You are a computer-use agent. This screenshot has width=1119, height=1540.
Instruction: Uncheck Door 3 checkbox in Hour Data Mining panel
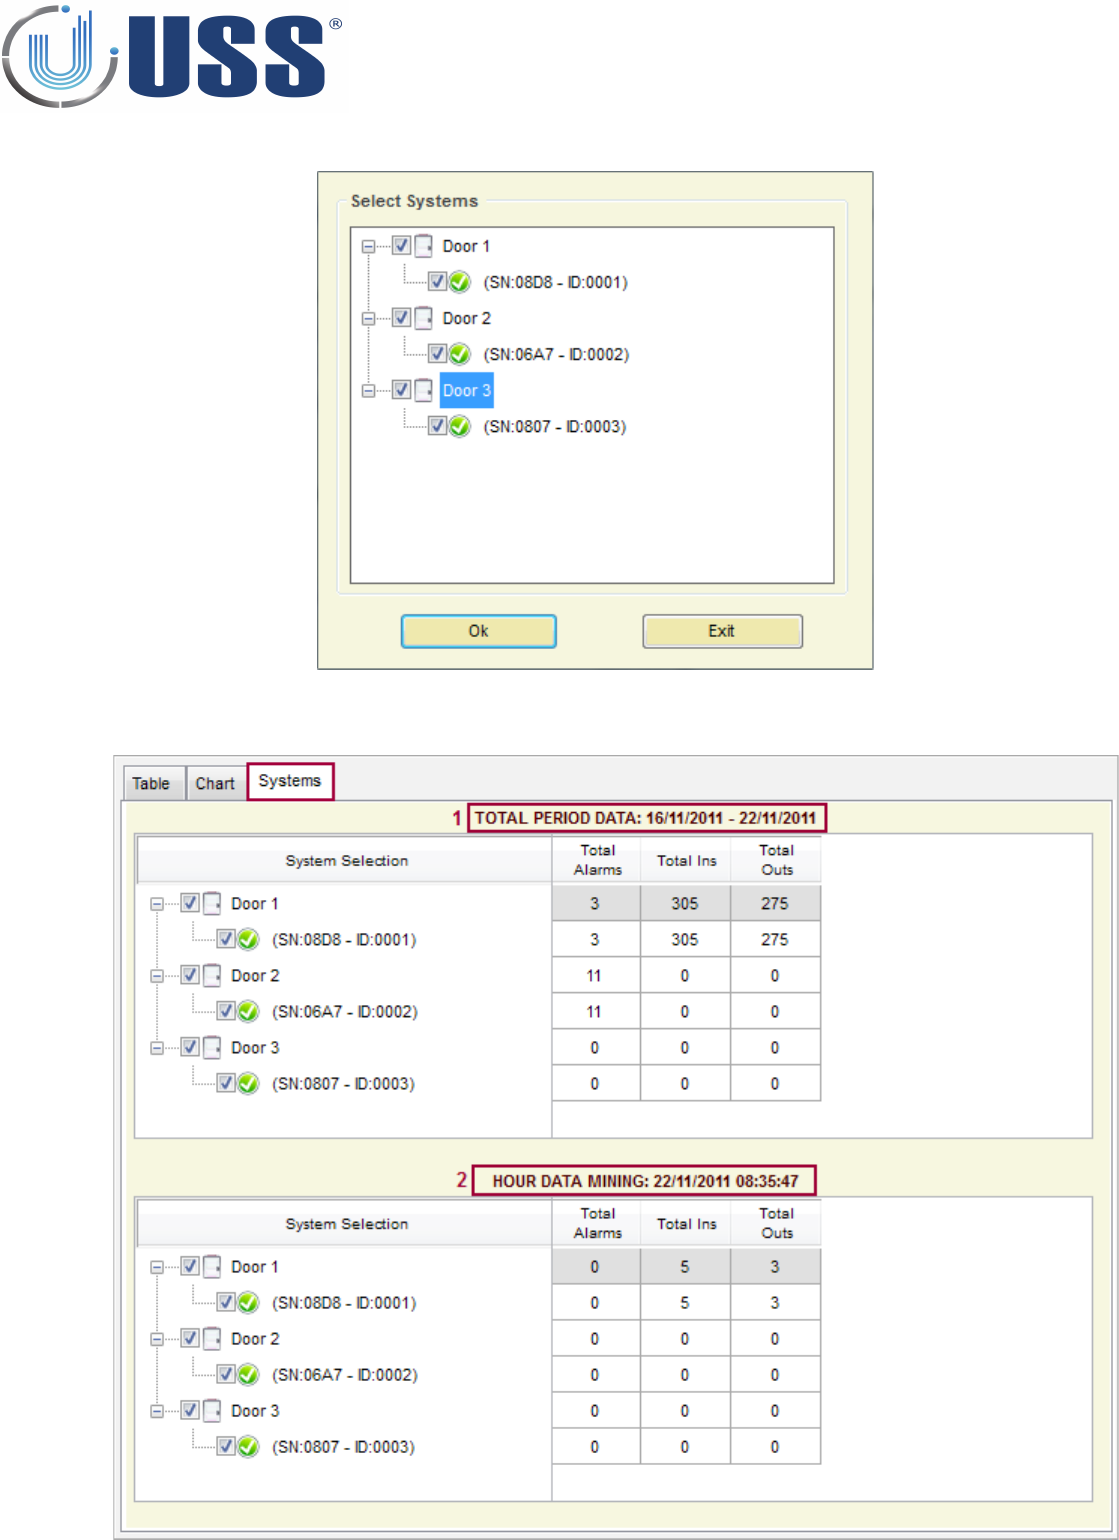(x=189, y=1411)
